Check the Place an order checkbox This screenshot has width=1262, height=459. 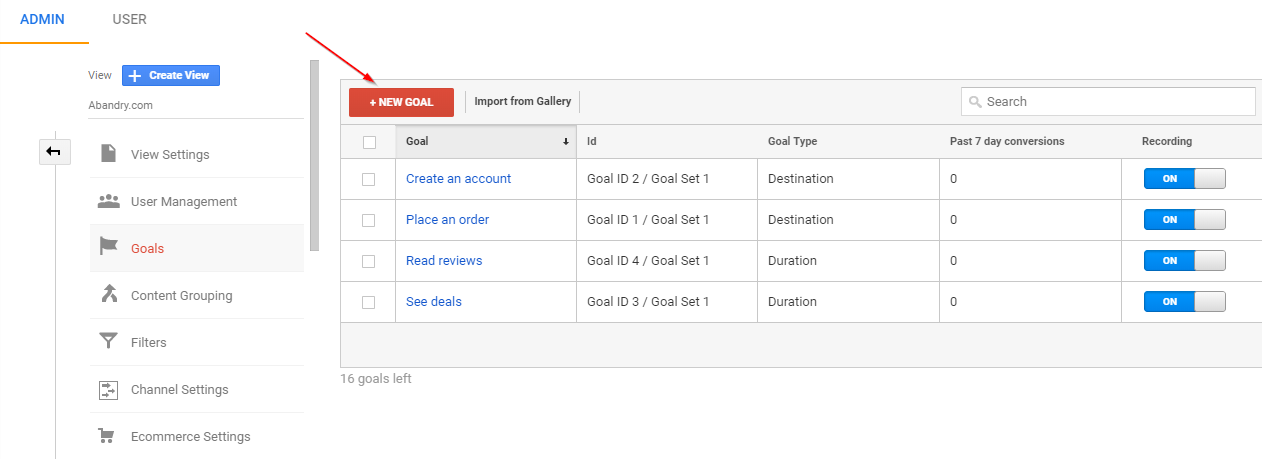[368, 220]
